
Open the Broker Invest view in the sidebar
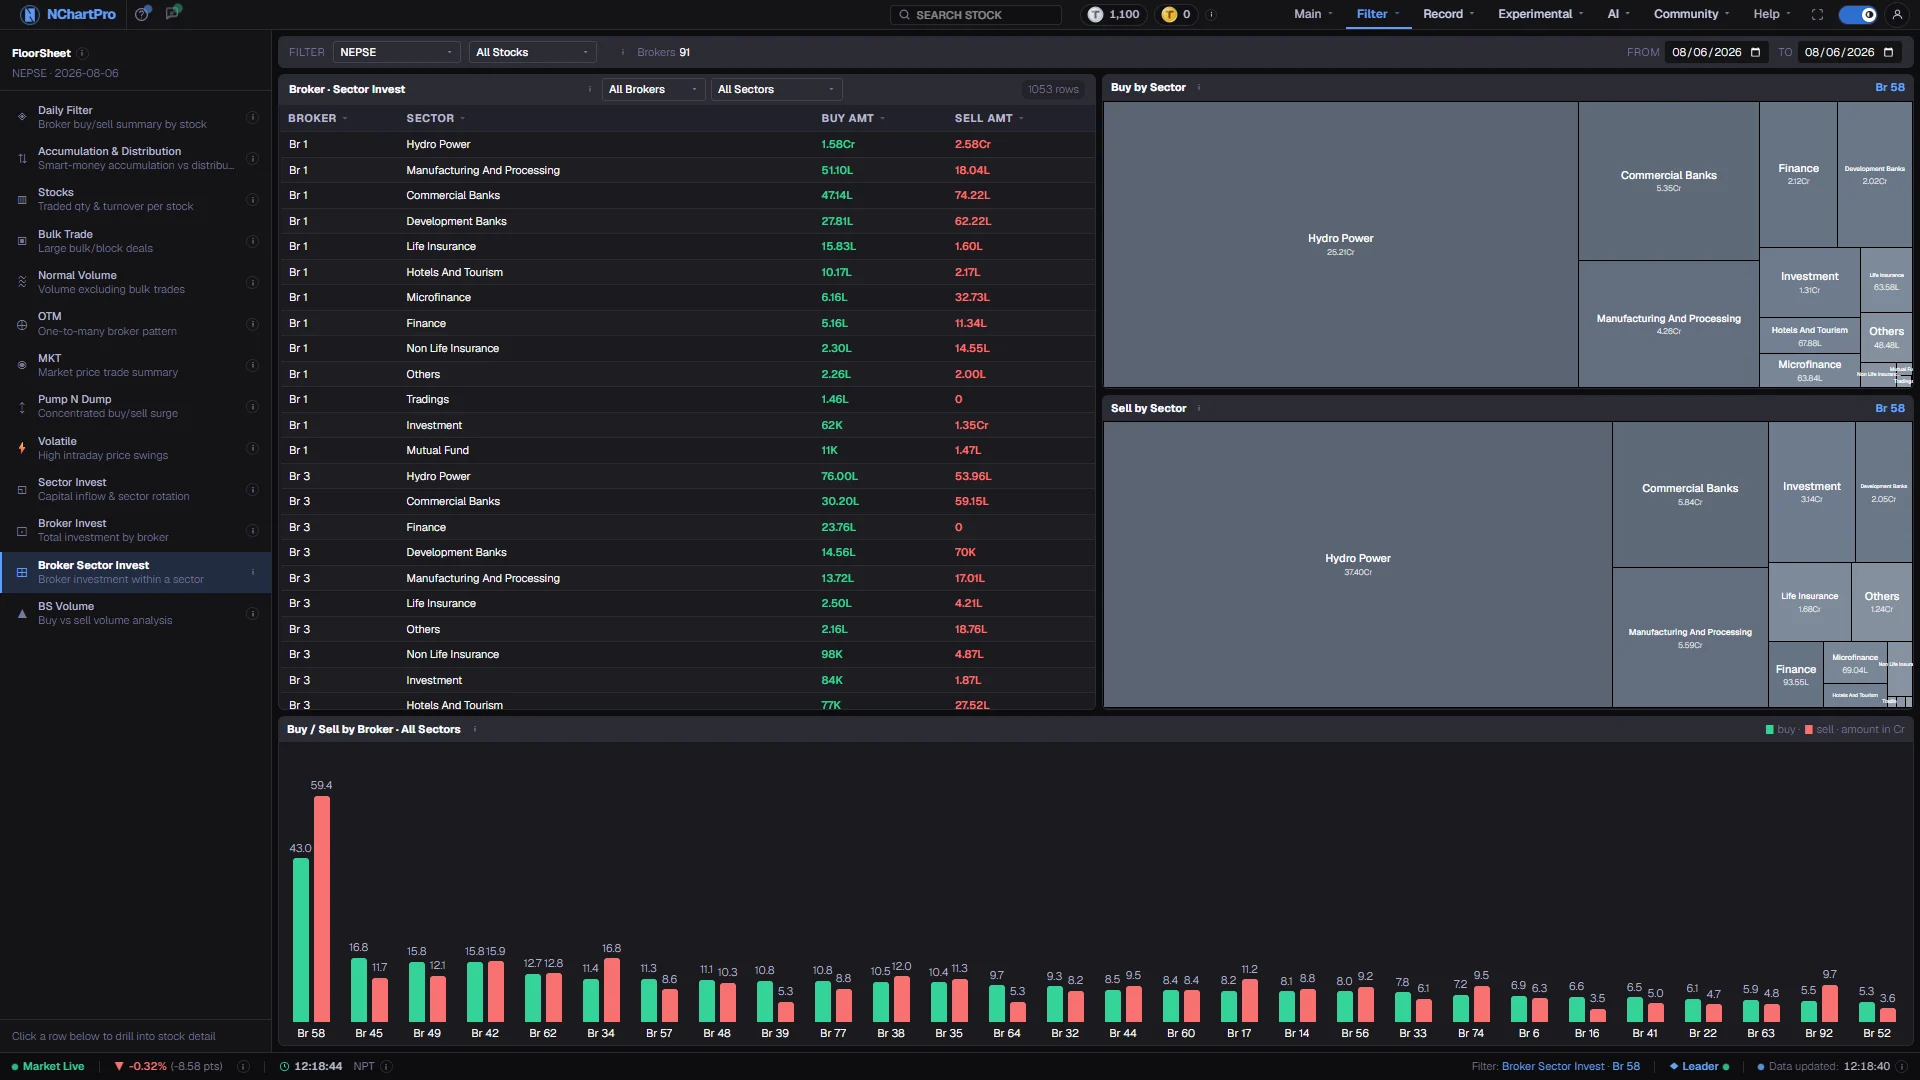coord(135,530)
